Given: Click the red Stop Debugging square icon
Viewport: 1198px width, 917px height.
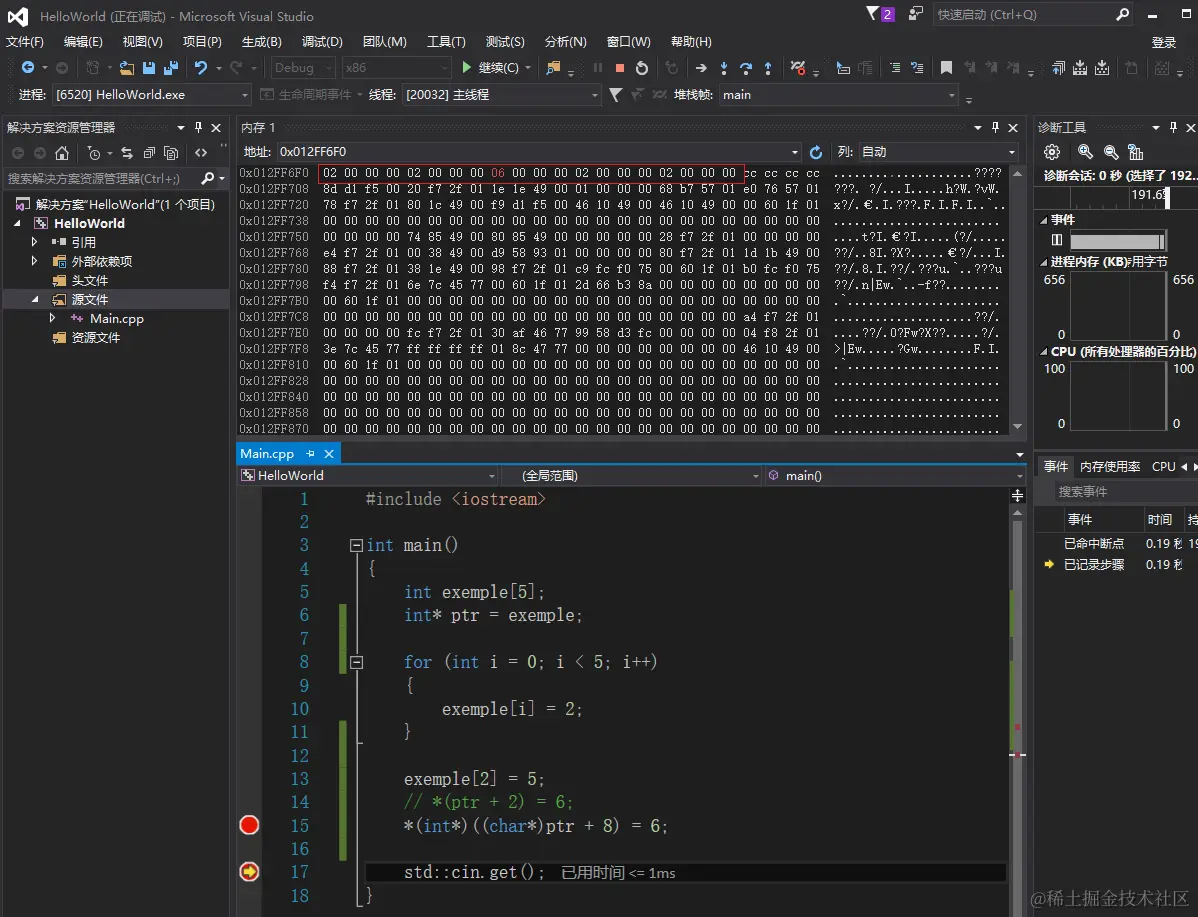Looking at the screenshot, I should (x=620, y=68).
